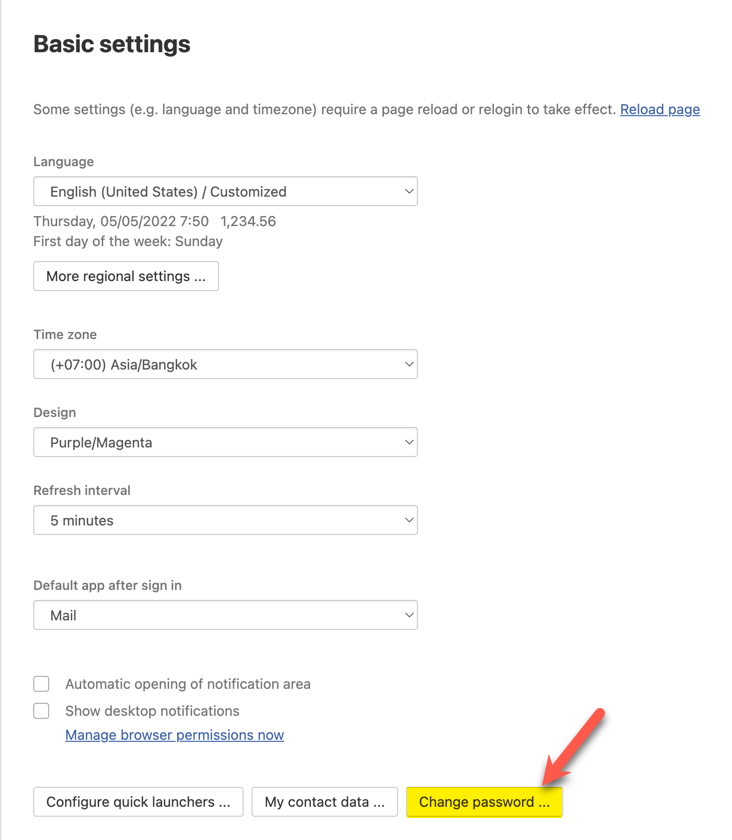
Task: Open More regional settings
Action: pos(126,276)
